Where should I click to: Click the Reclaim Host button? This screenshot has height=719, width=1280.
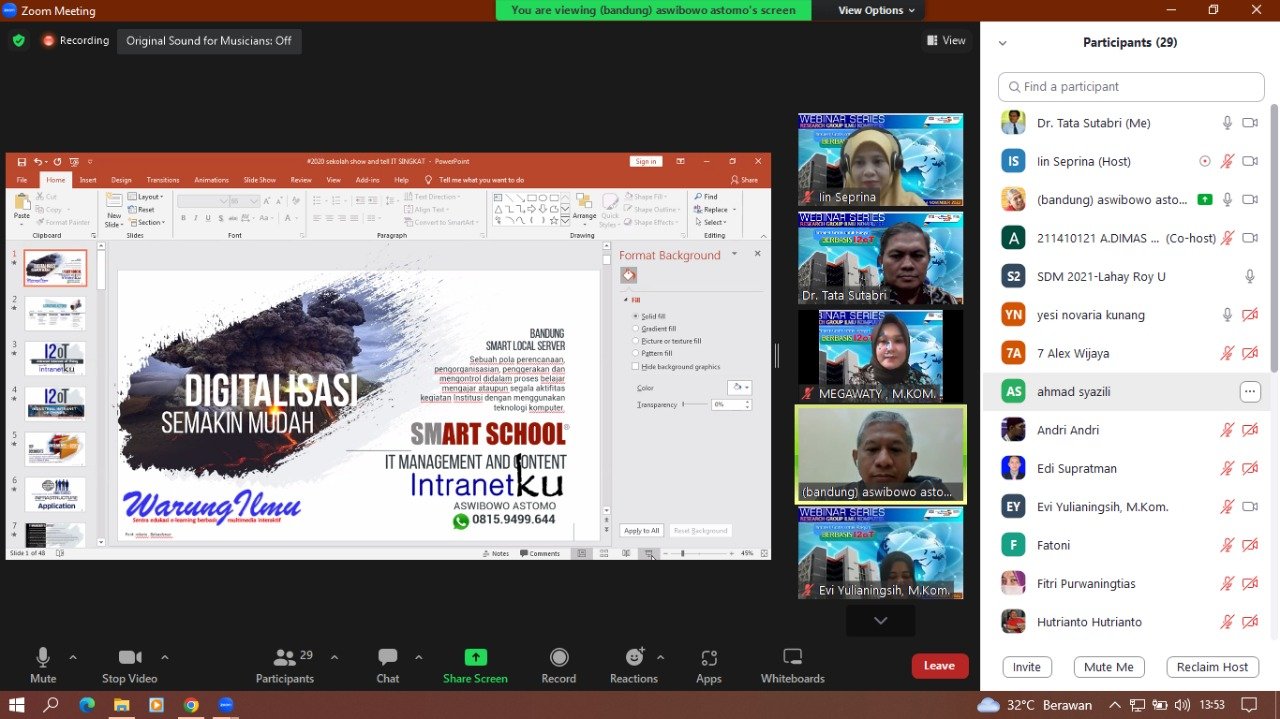pos(1212,667)
